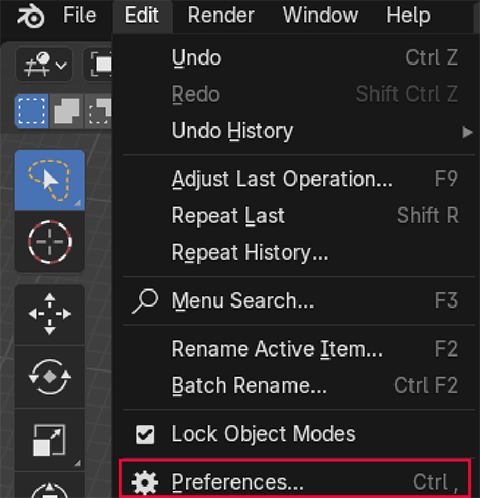Select the Scale tool
This screenshot has width=480, height=498.
click(50, 439)
